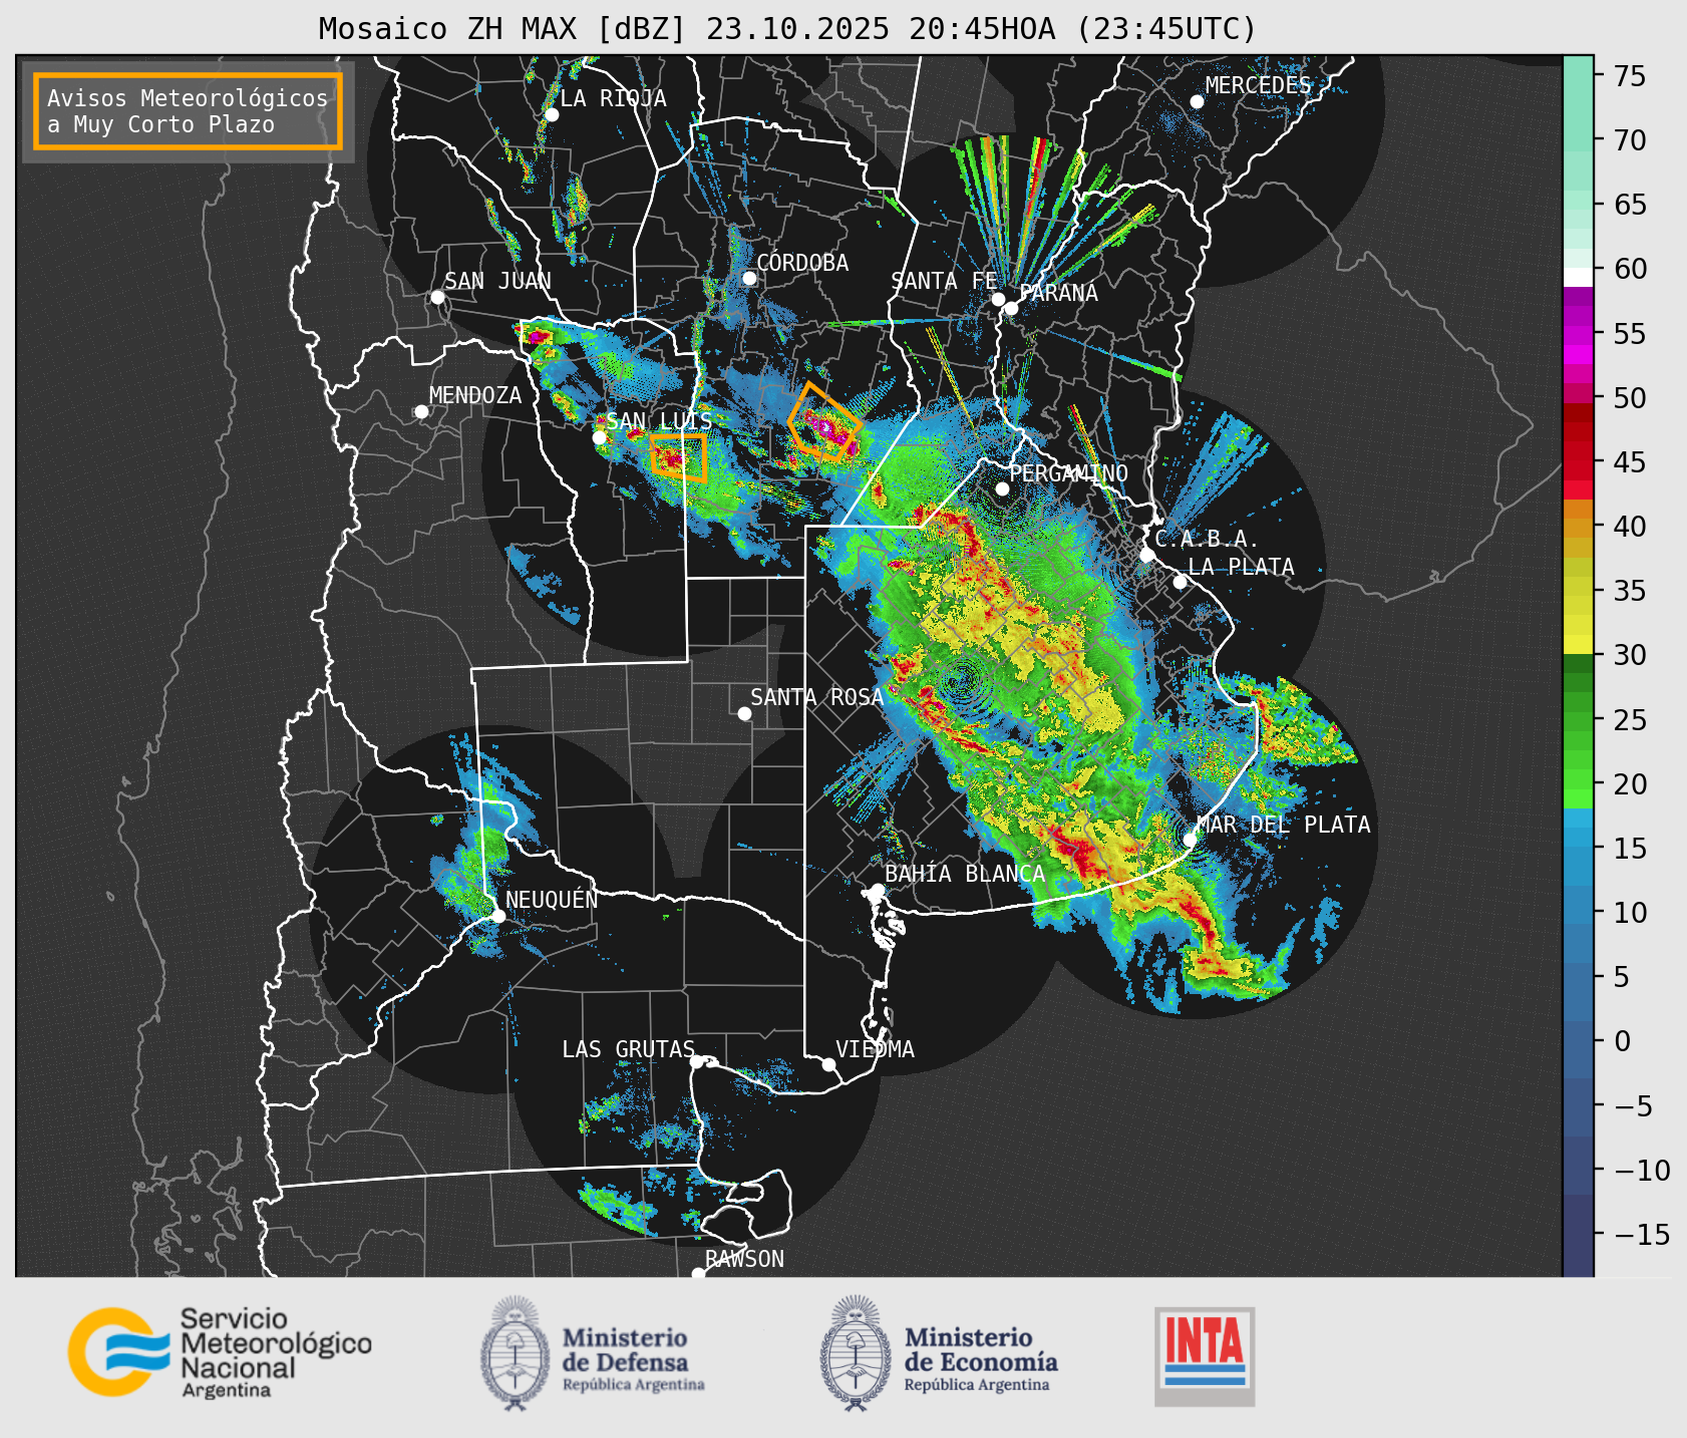The height and width of the screenshot is (1438, 1687).
Task: Click the Santa Rosa city marker dot
Action: tap(744, 713)
